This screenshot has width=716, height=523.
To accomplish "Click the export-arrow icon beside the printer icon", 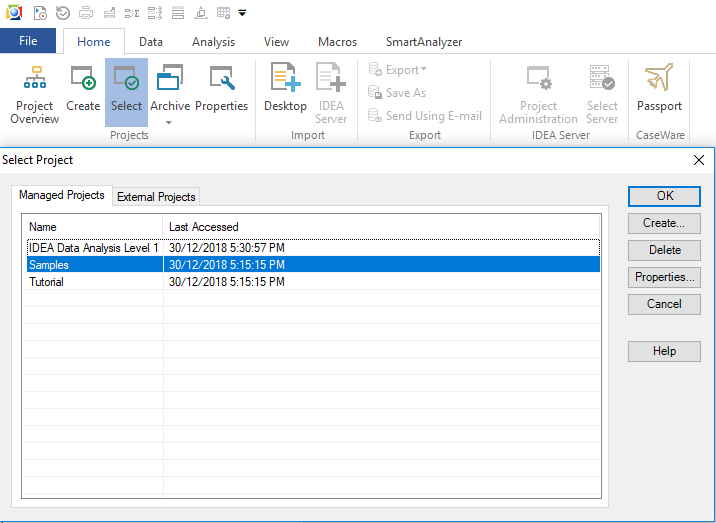I will click(x=109, y=13).
